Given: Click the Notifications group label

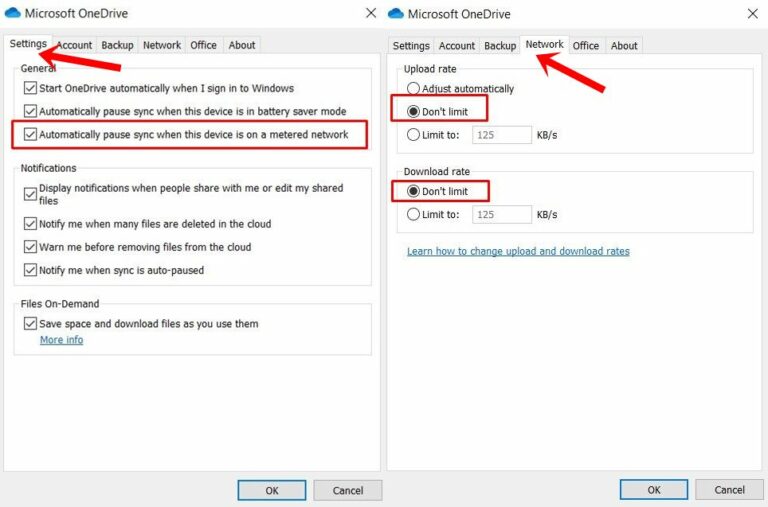Looking at the screenshot, I should [48, 168].
